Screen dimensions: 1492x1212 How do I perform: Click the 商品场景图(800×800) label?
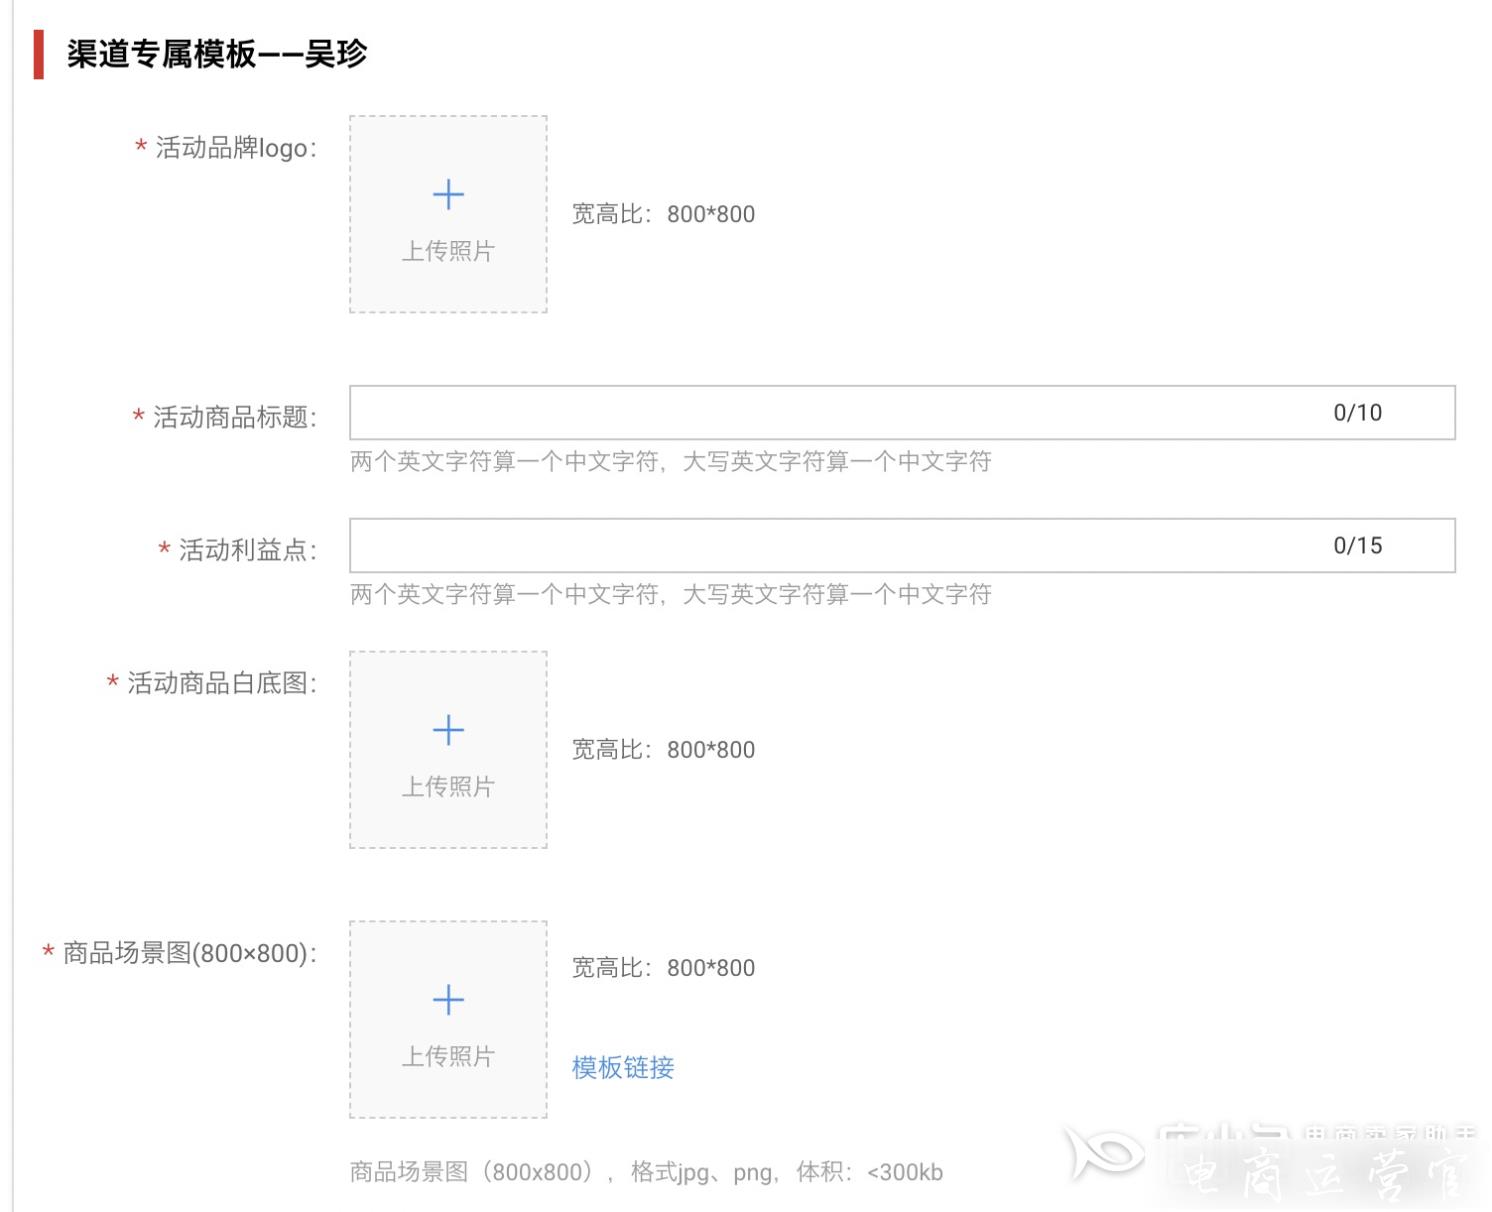(x=190, y=953)
